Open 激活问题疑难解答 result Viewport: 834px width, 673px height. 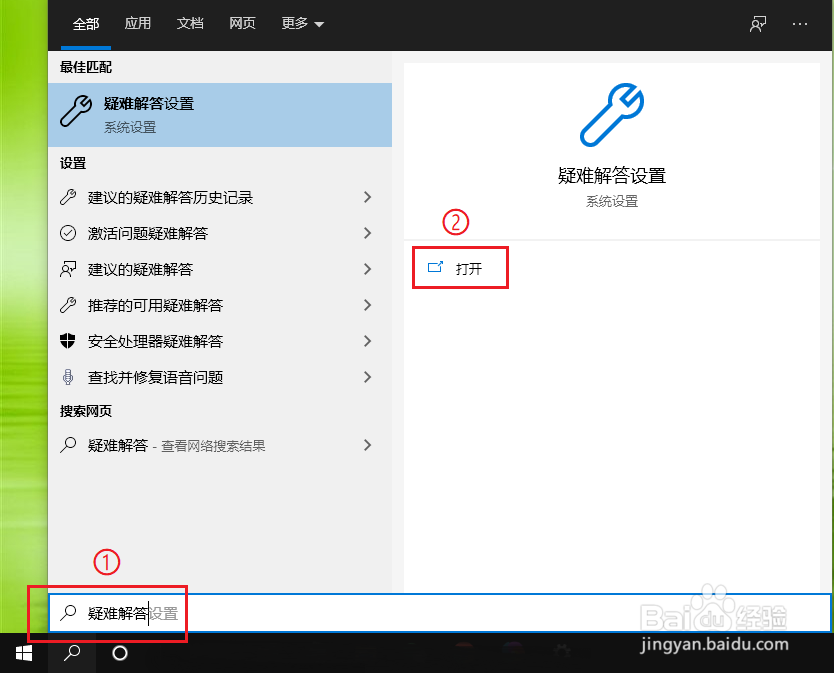tap(220, 233)
